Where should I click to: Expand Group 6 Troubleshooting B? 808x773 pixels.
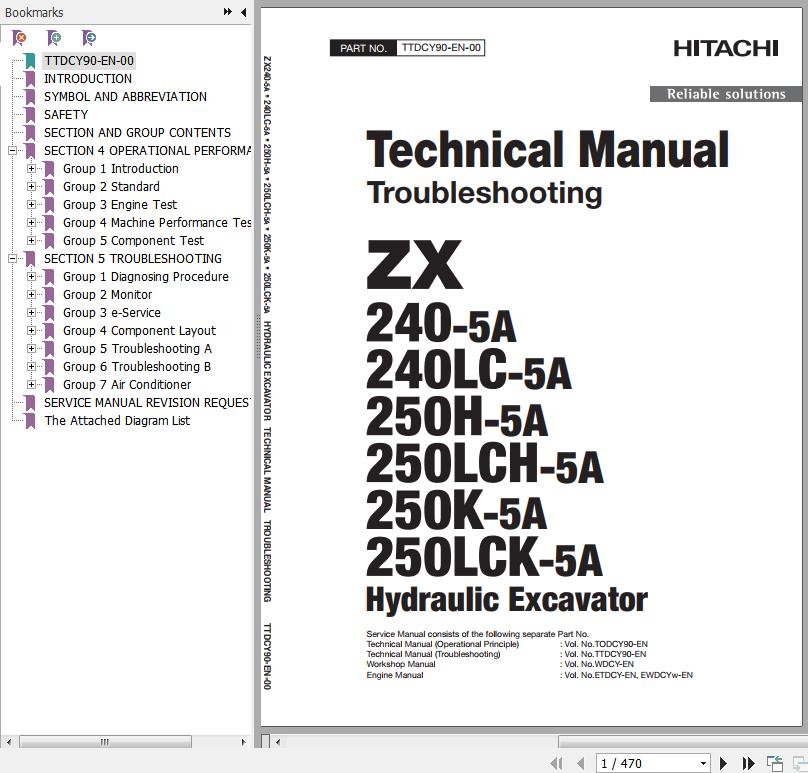coord(31,367)
